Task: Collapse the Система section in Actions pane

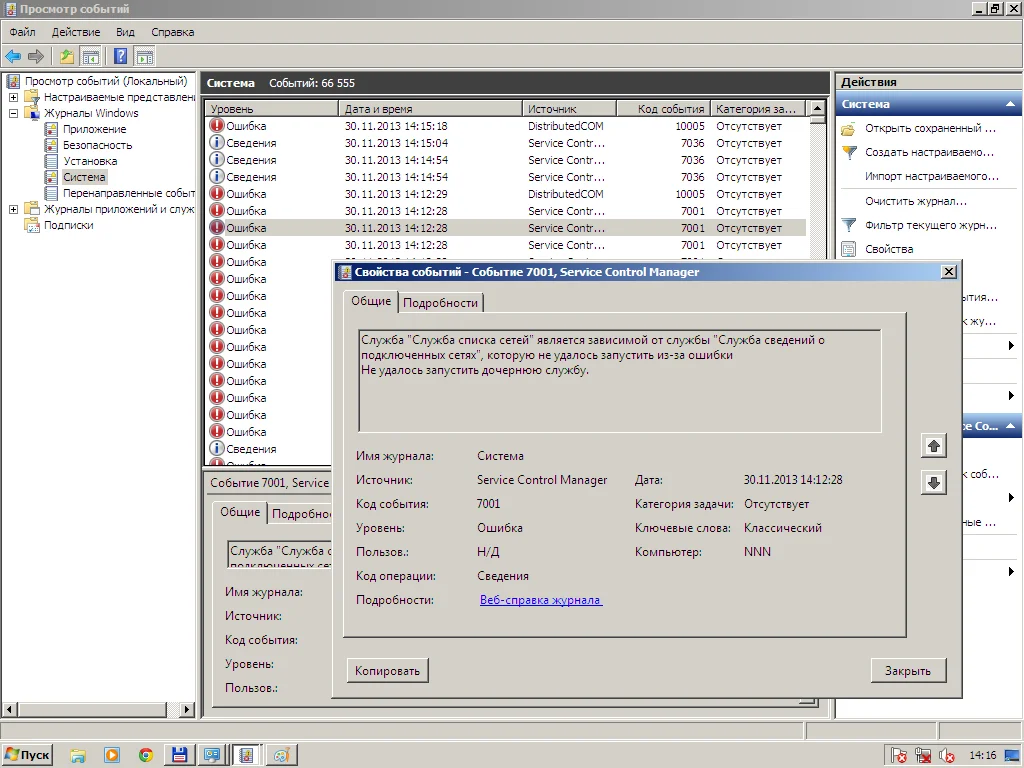Action: pos(1010,104)
